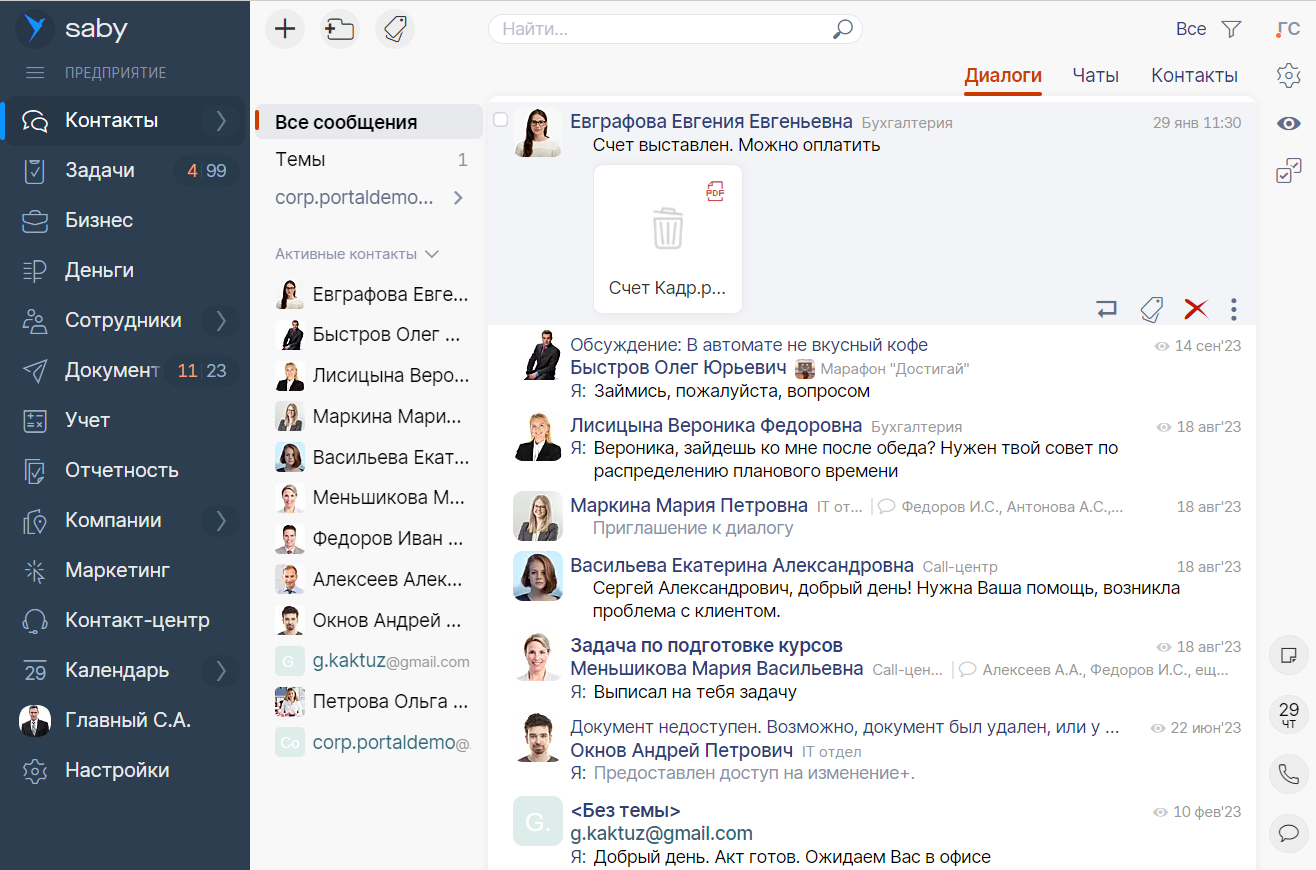This screenshot has width=1316, height=870.
Task: Tick the checkbox beside Евграфова Евгения message
Action: click(x=501, y=120)
